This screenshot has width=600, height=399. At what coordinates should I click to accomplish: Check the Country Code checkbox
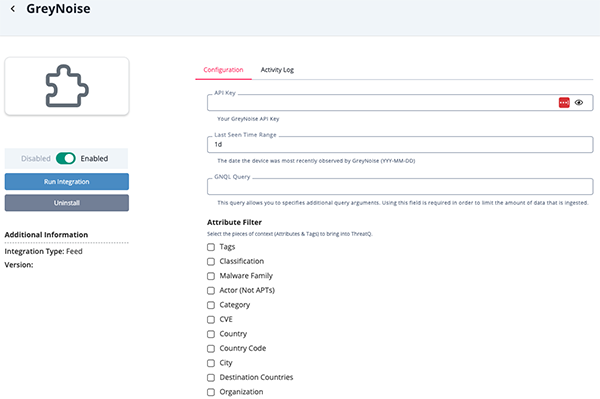pos(211,349)
